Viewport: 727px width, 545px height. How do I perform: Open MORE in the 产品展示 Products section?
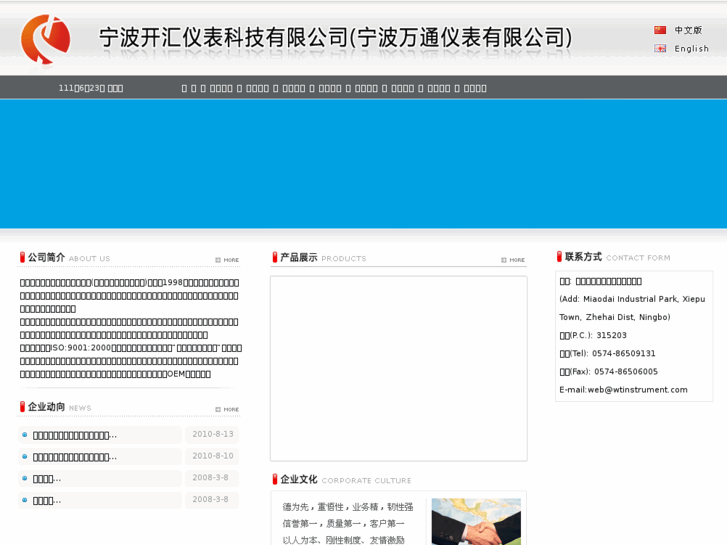pyautogui.click(x=513, y=260)
